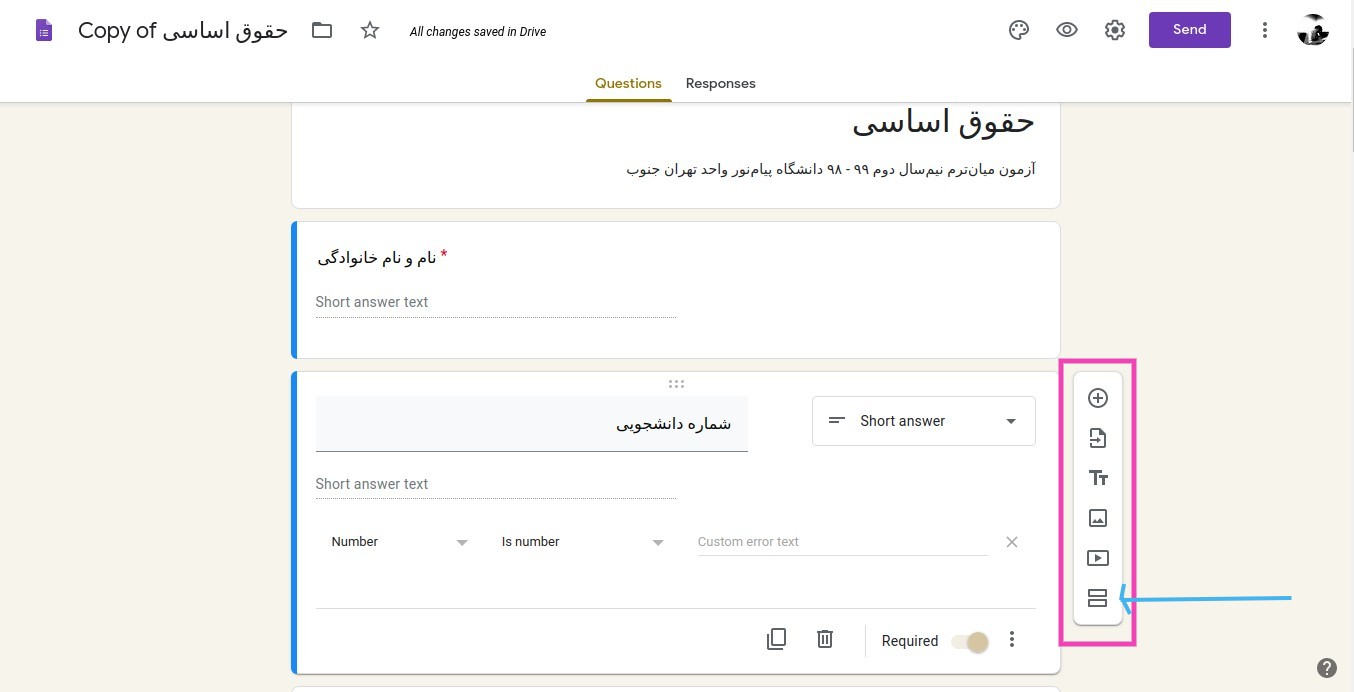1354x692 pixels.
Task: Move form to folder icon
Action: click(x=322, y=30)
